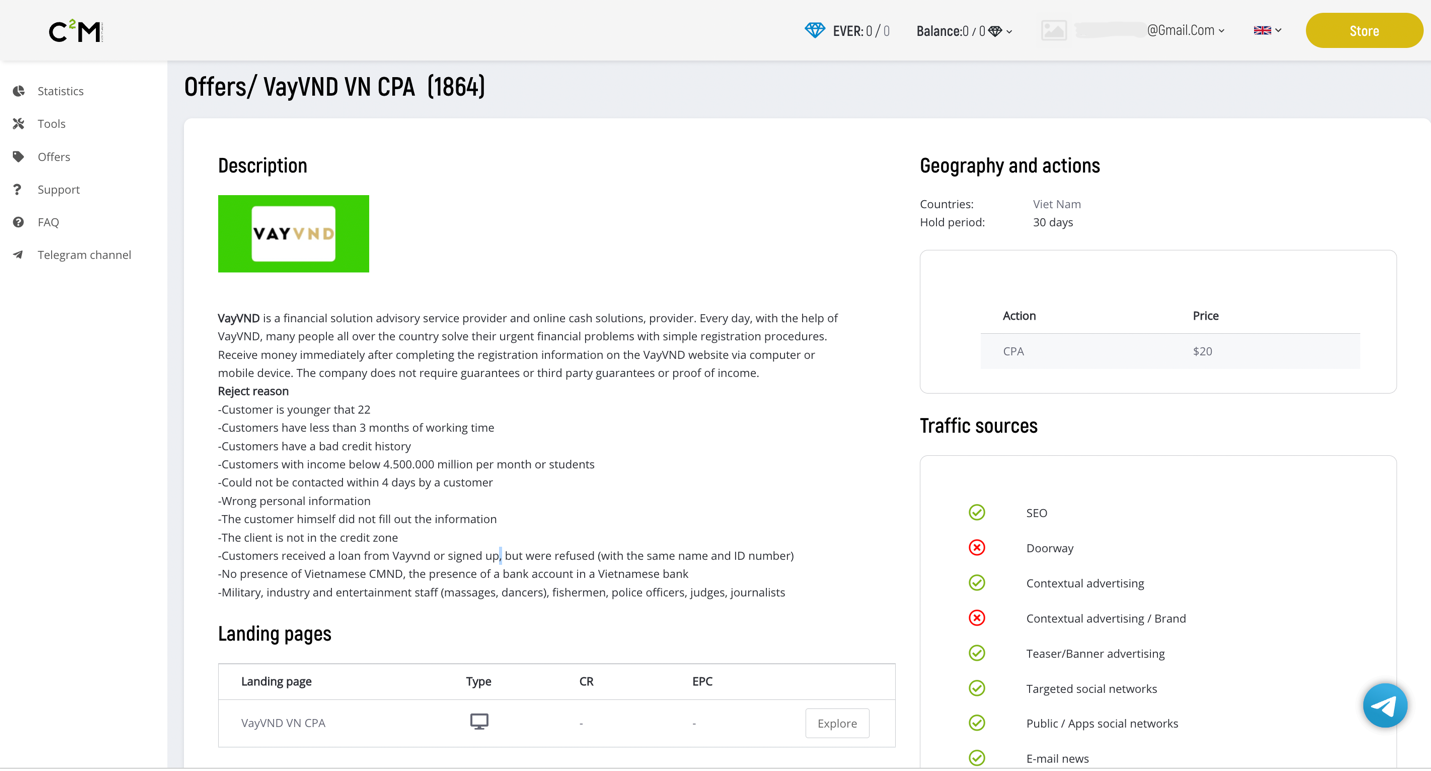The width and height of the screenshot is (1431, 771).
Task: Click the profile avatar image icon
Action: [x=1054, y=30]
